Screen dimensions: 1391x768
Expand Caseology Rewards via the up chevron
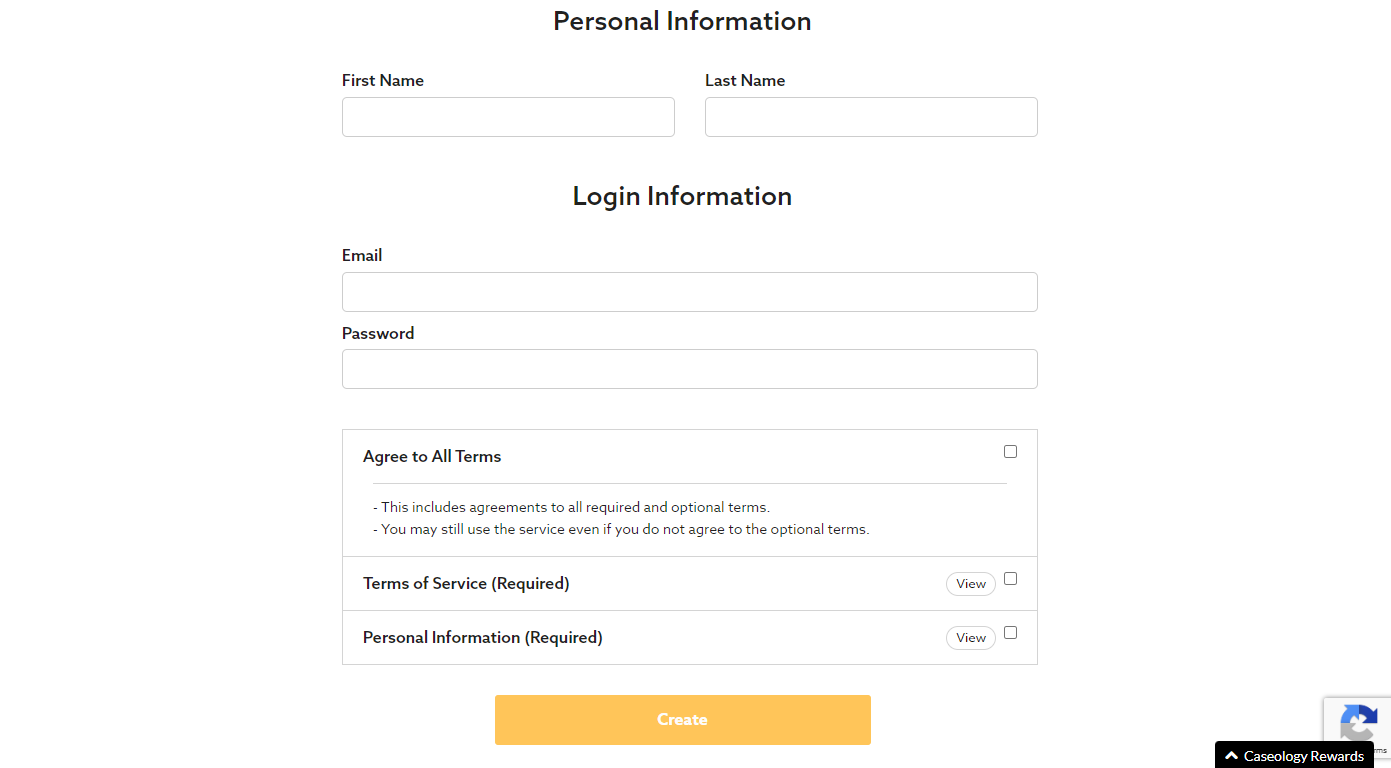click(1232, 756)
